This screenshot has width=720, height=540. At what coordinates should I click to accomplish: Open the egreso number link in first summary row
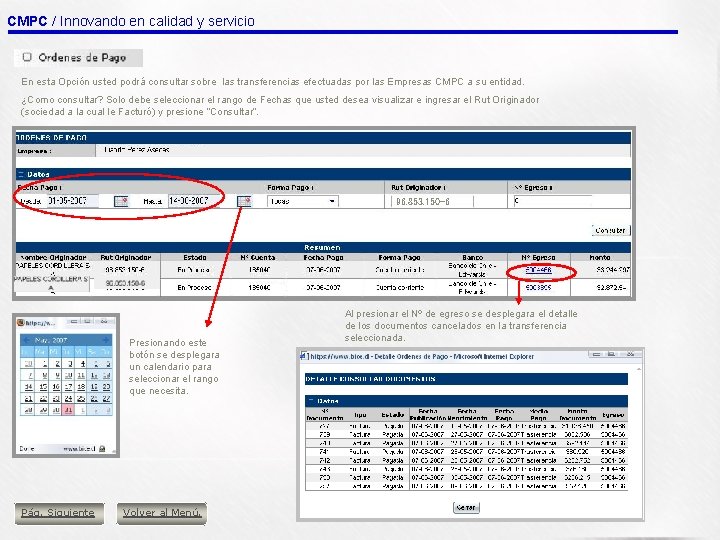coord(539,270)
